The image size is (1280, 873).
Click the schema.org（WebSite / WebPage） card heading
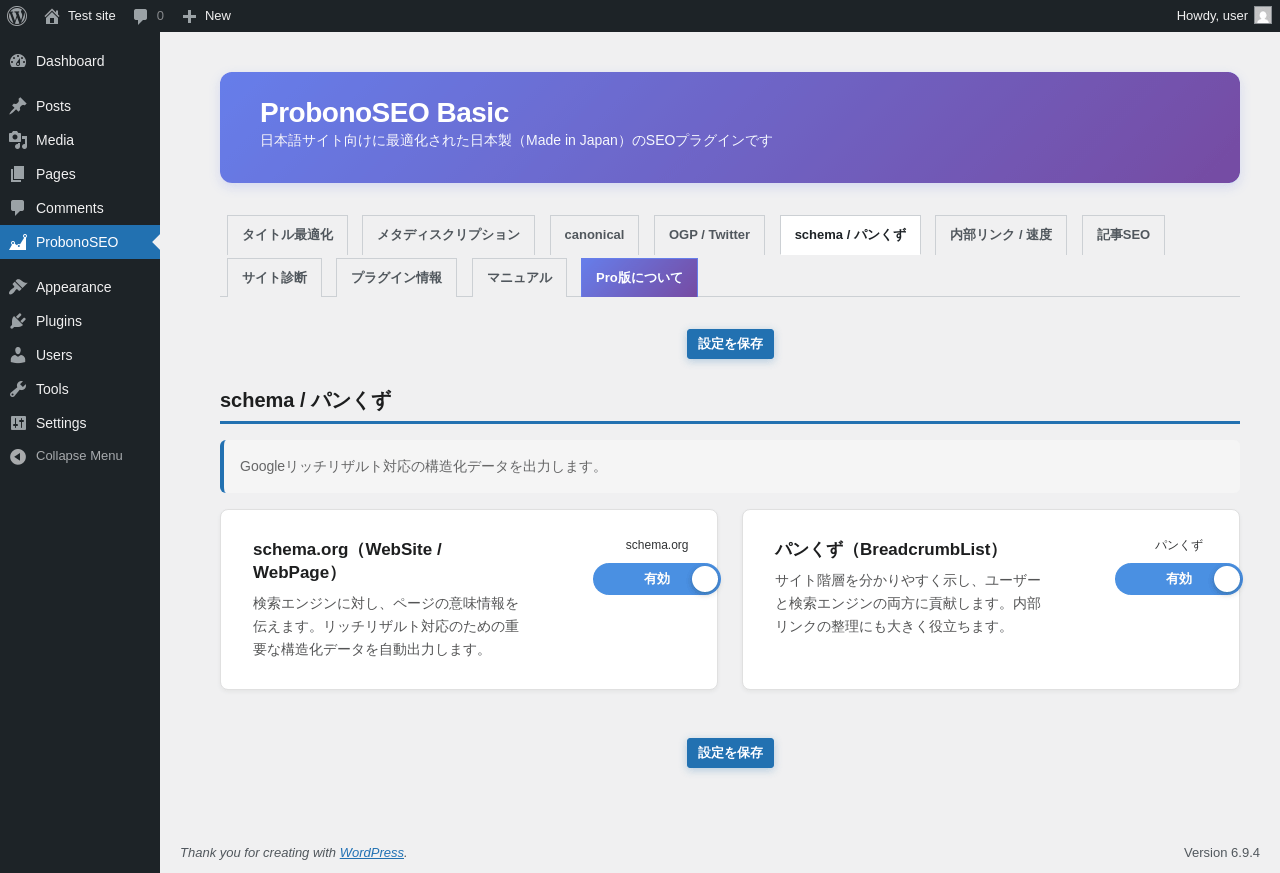pyautogui.click(x=347, y=561)
